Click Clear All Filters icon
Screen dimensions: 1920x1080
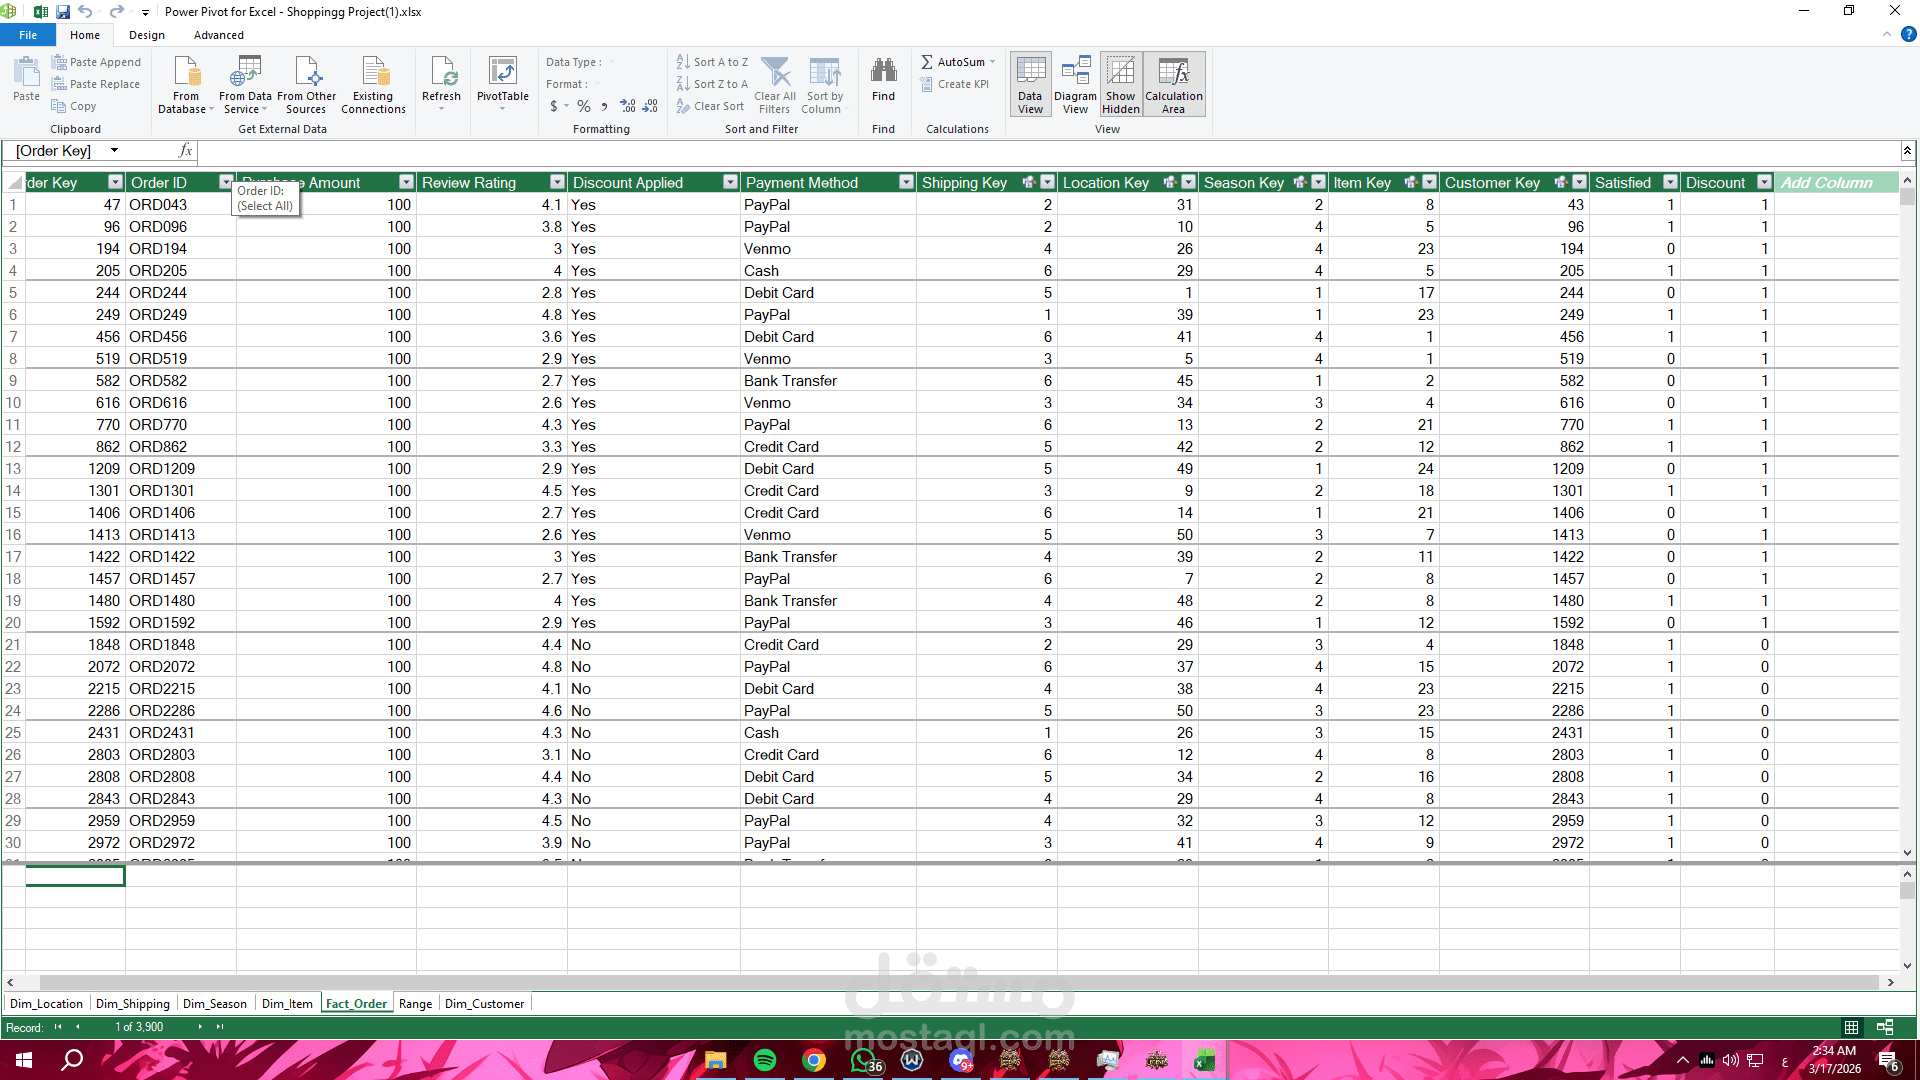click(x=775, y=74)
